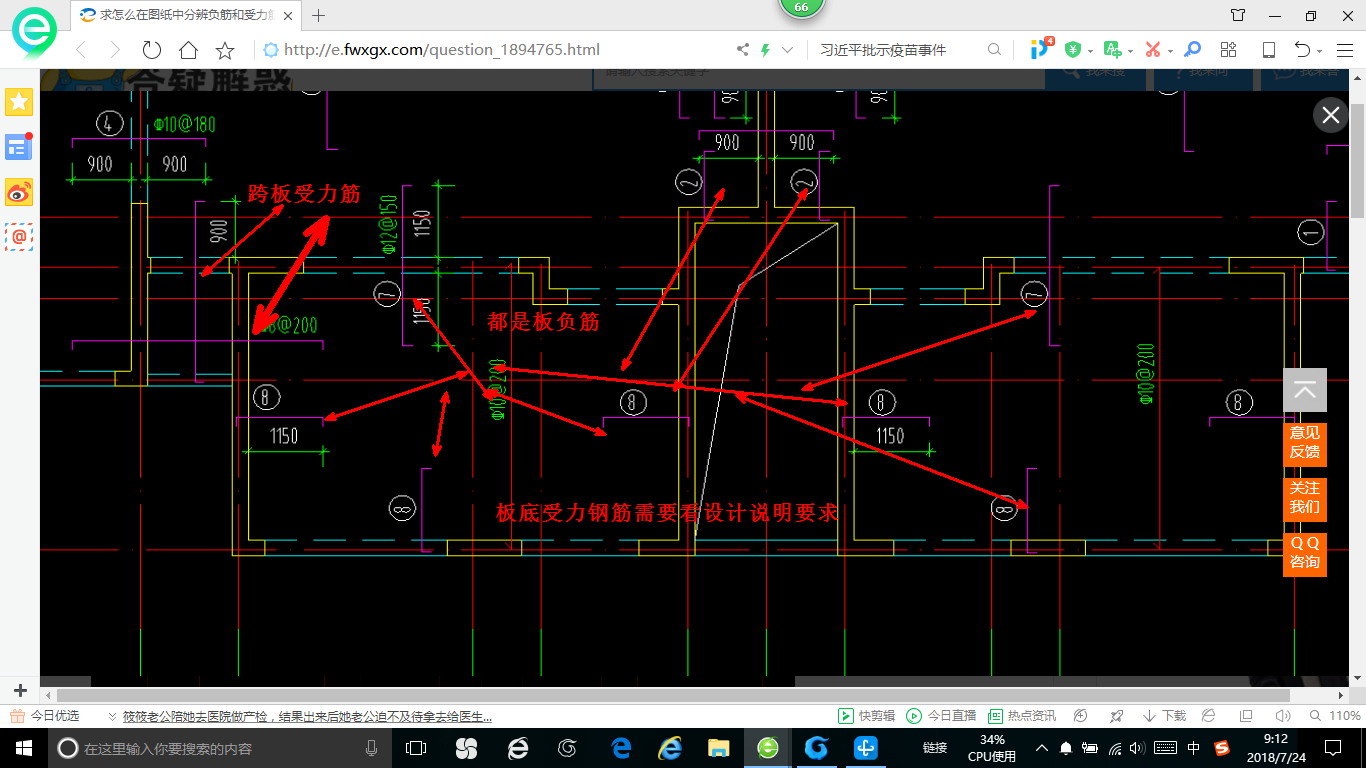Image resolution: width=1366 pixels, height=768 pixels.
Task: Open the mail @ sidebar icon
Action: 19,237
